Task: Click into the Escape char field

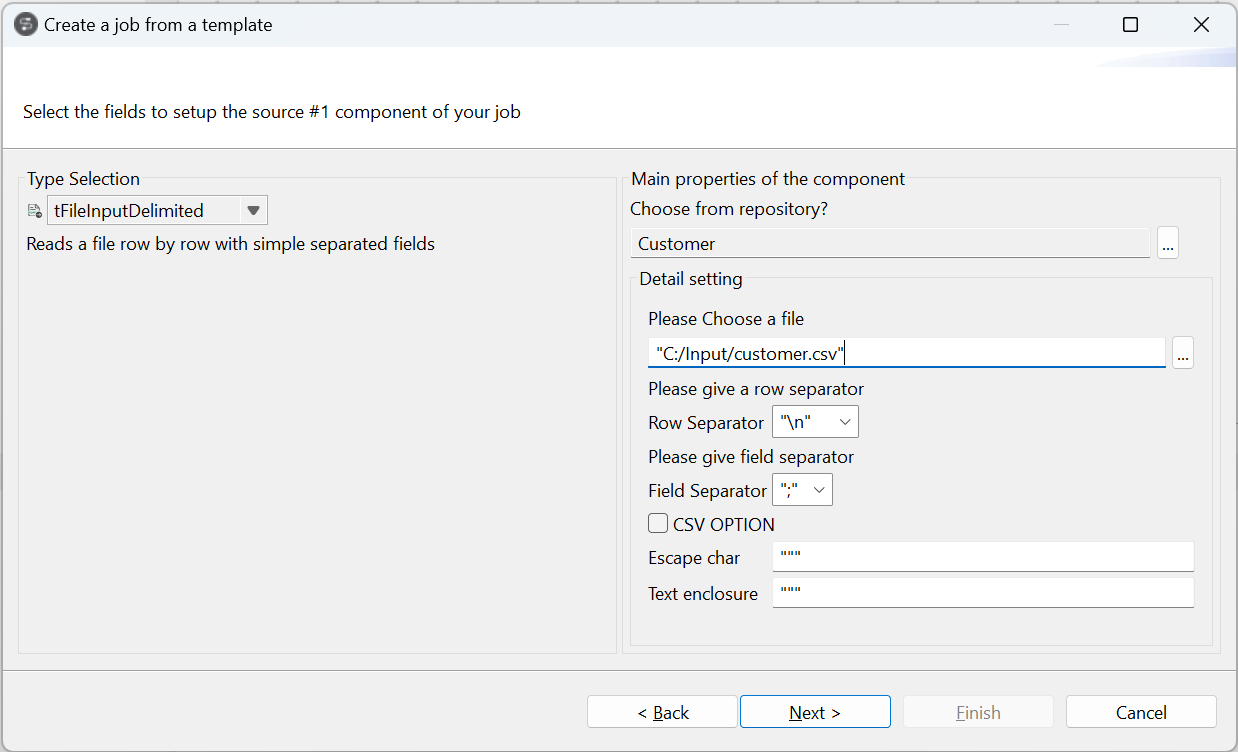Action: click(982, 557)
